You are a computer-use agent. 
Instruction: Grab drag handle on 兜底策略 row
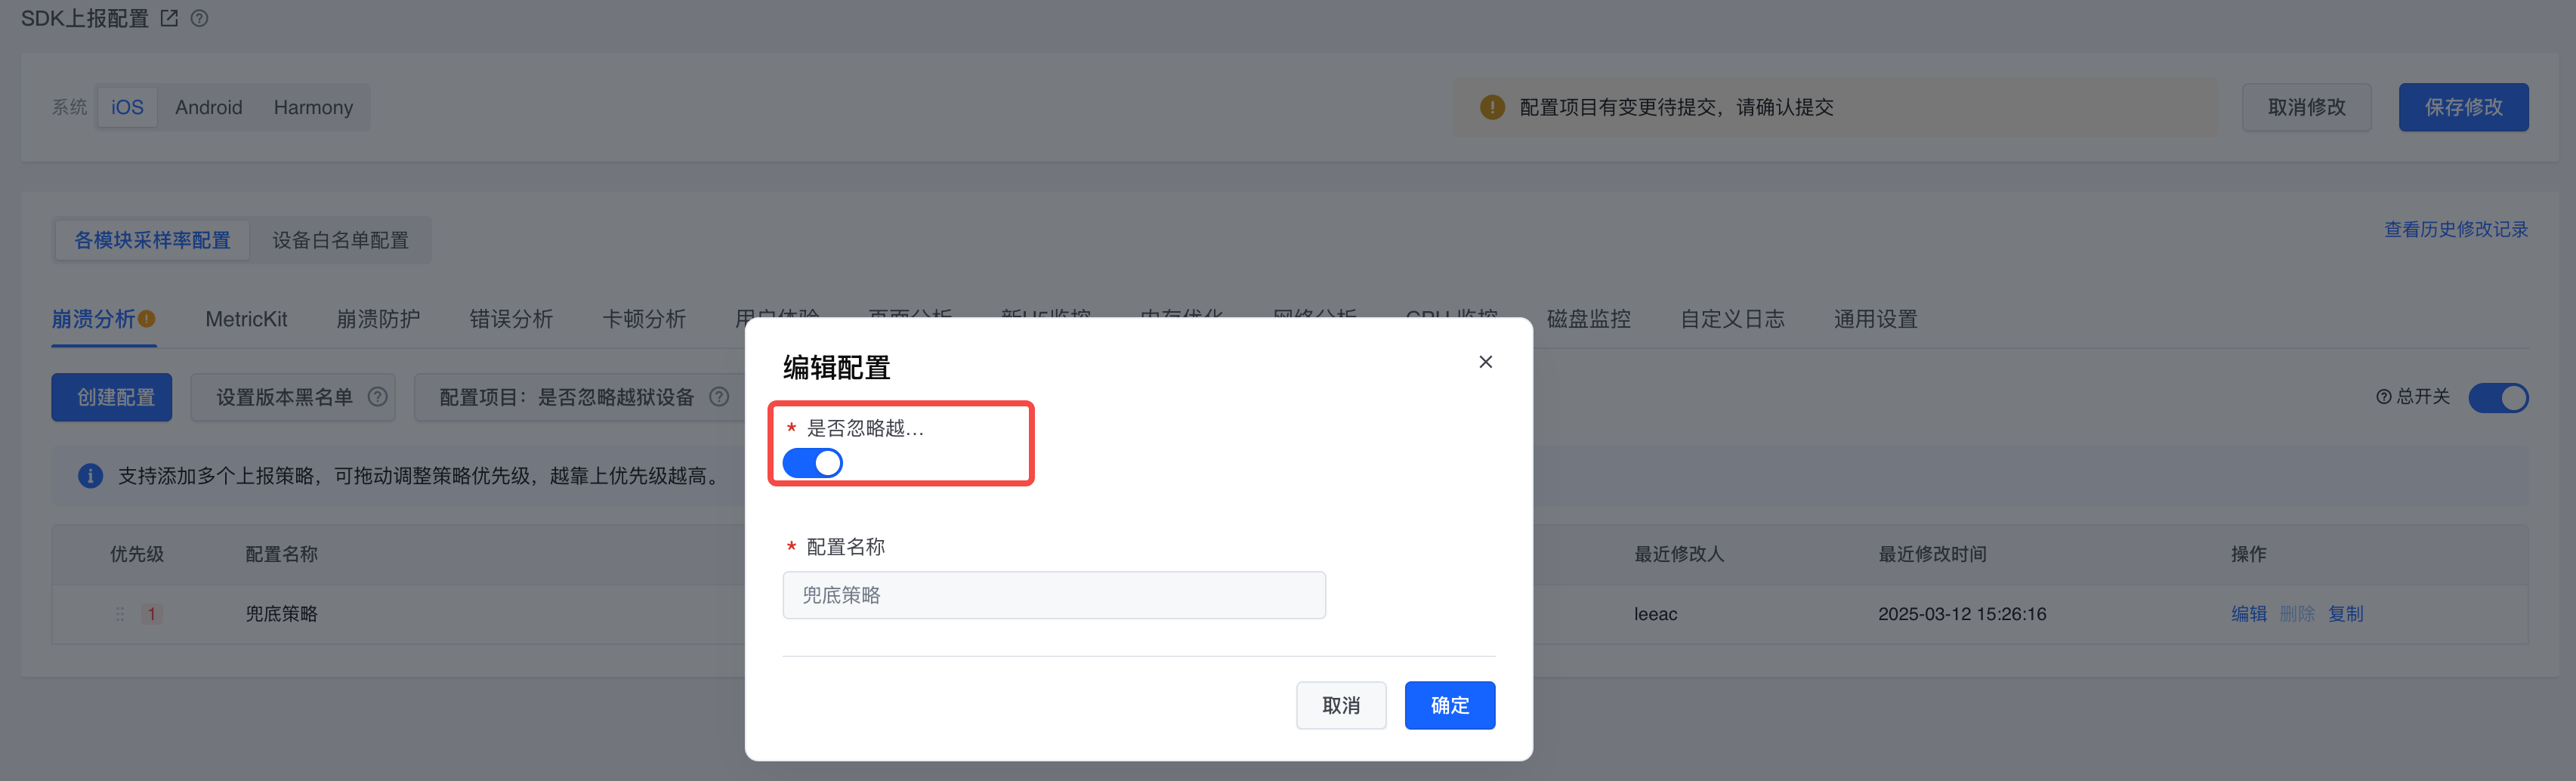[x=120, y=614]
